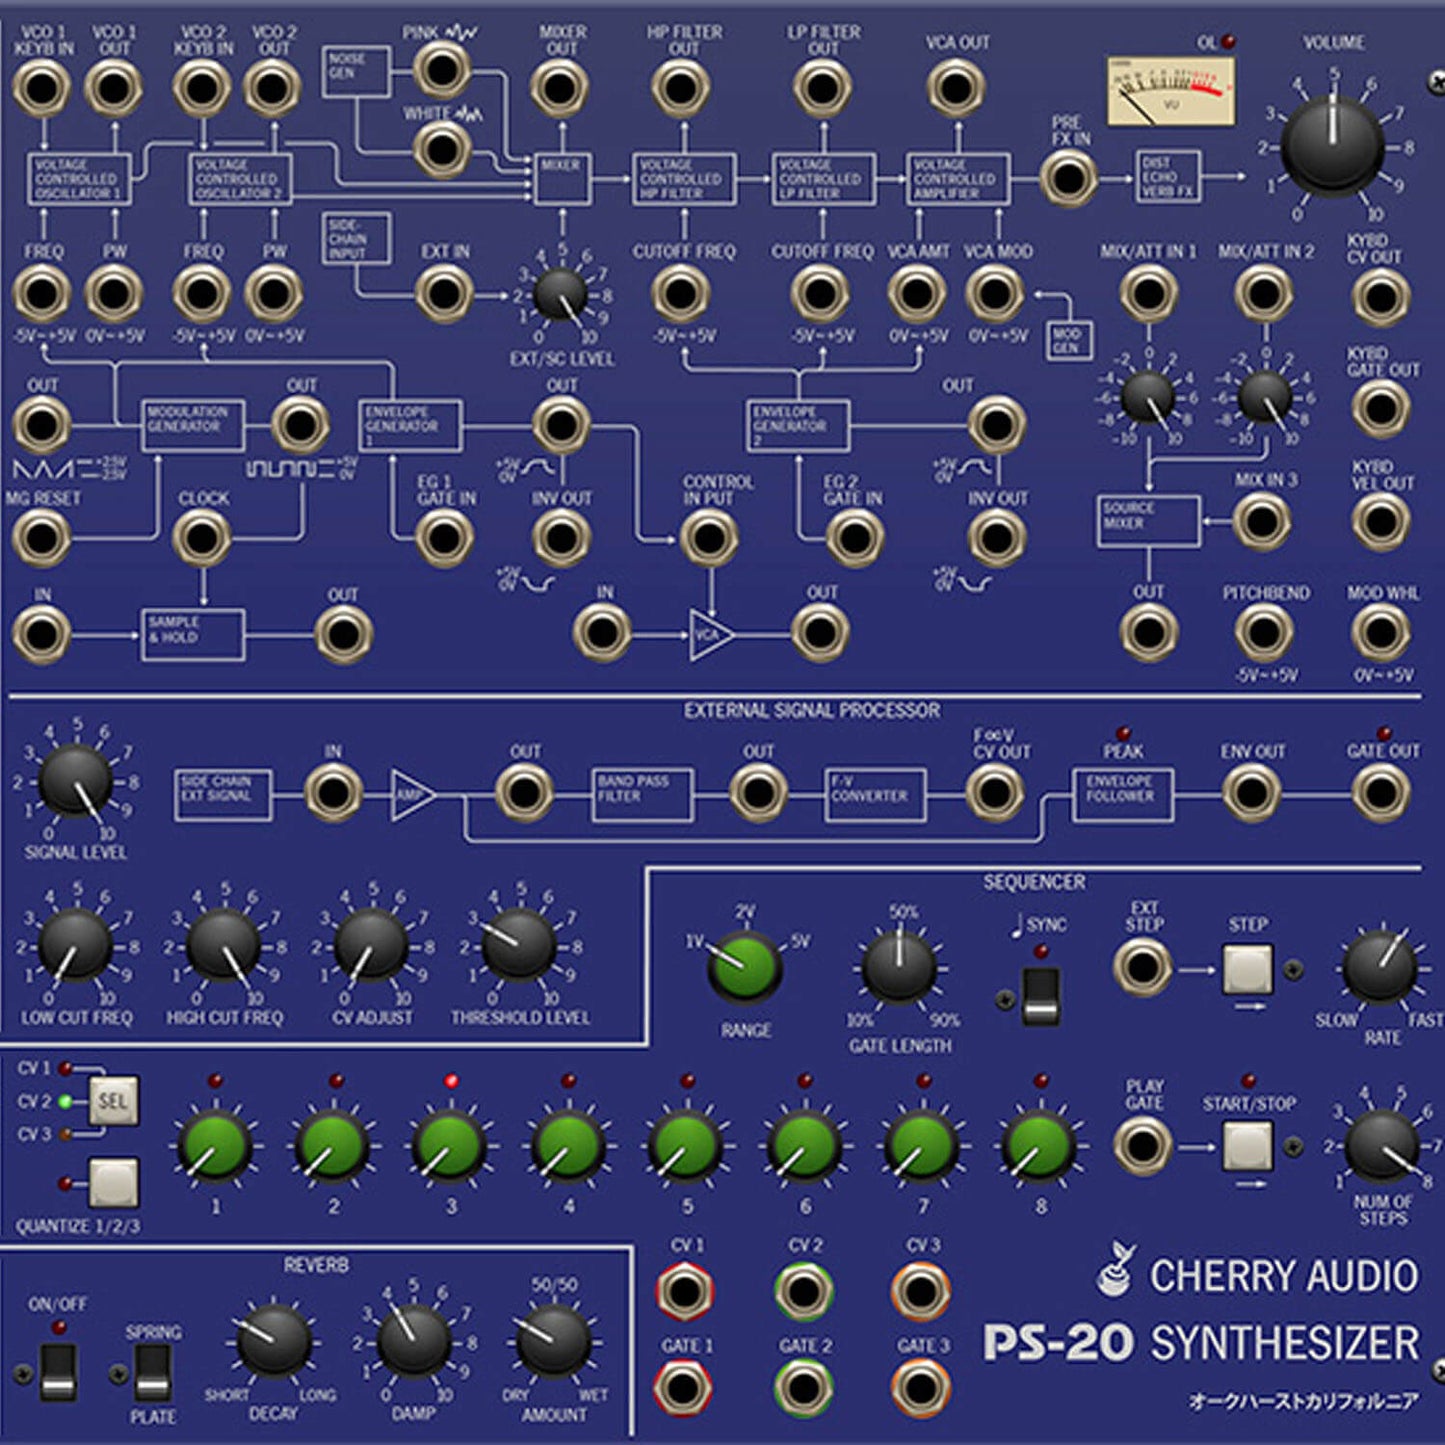The width and height of the screenshot is (1445, 1445).
Task: Toggle the QUANTIZE 1/2/3 button
Action: pyautogui.click(x=114, y=1183)
